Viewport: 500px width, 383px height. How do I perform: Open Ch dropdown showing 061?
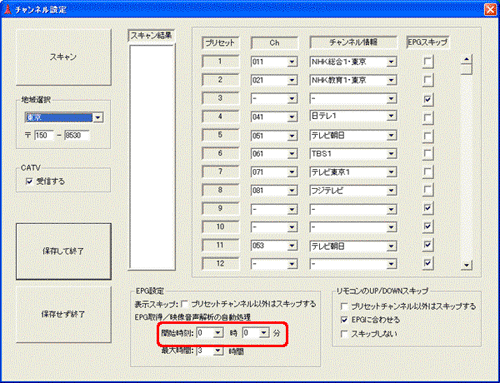point(292,154)
